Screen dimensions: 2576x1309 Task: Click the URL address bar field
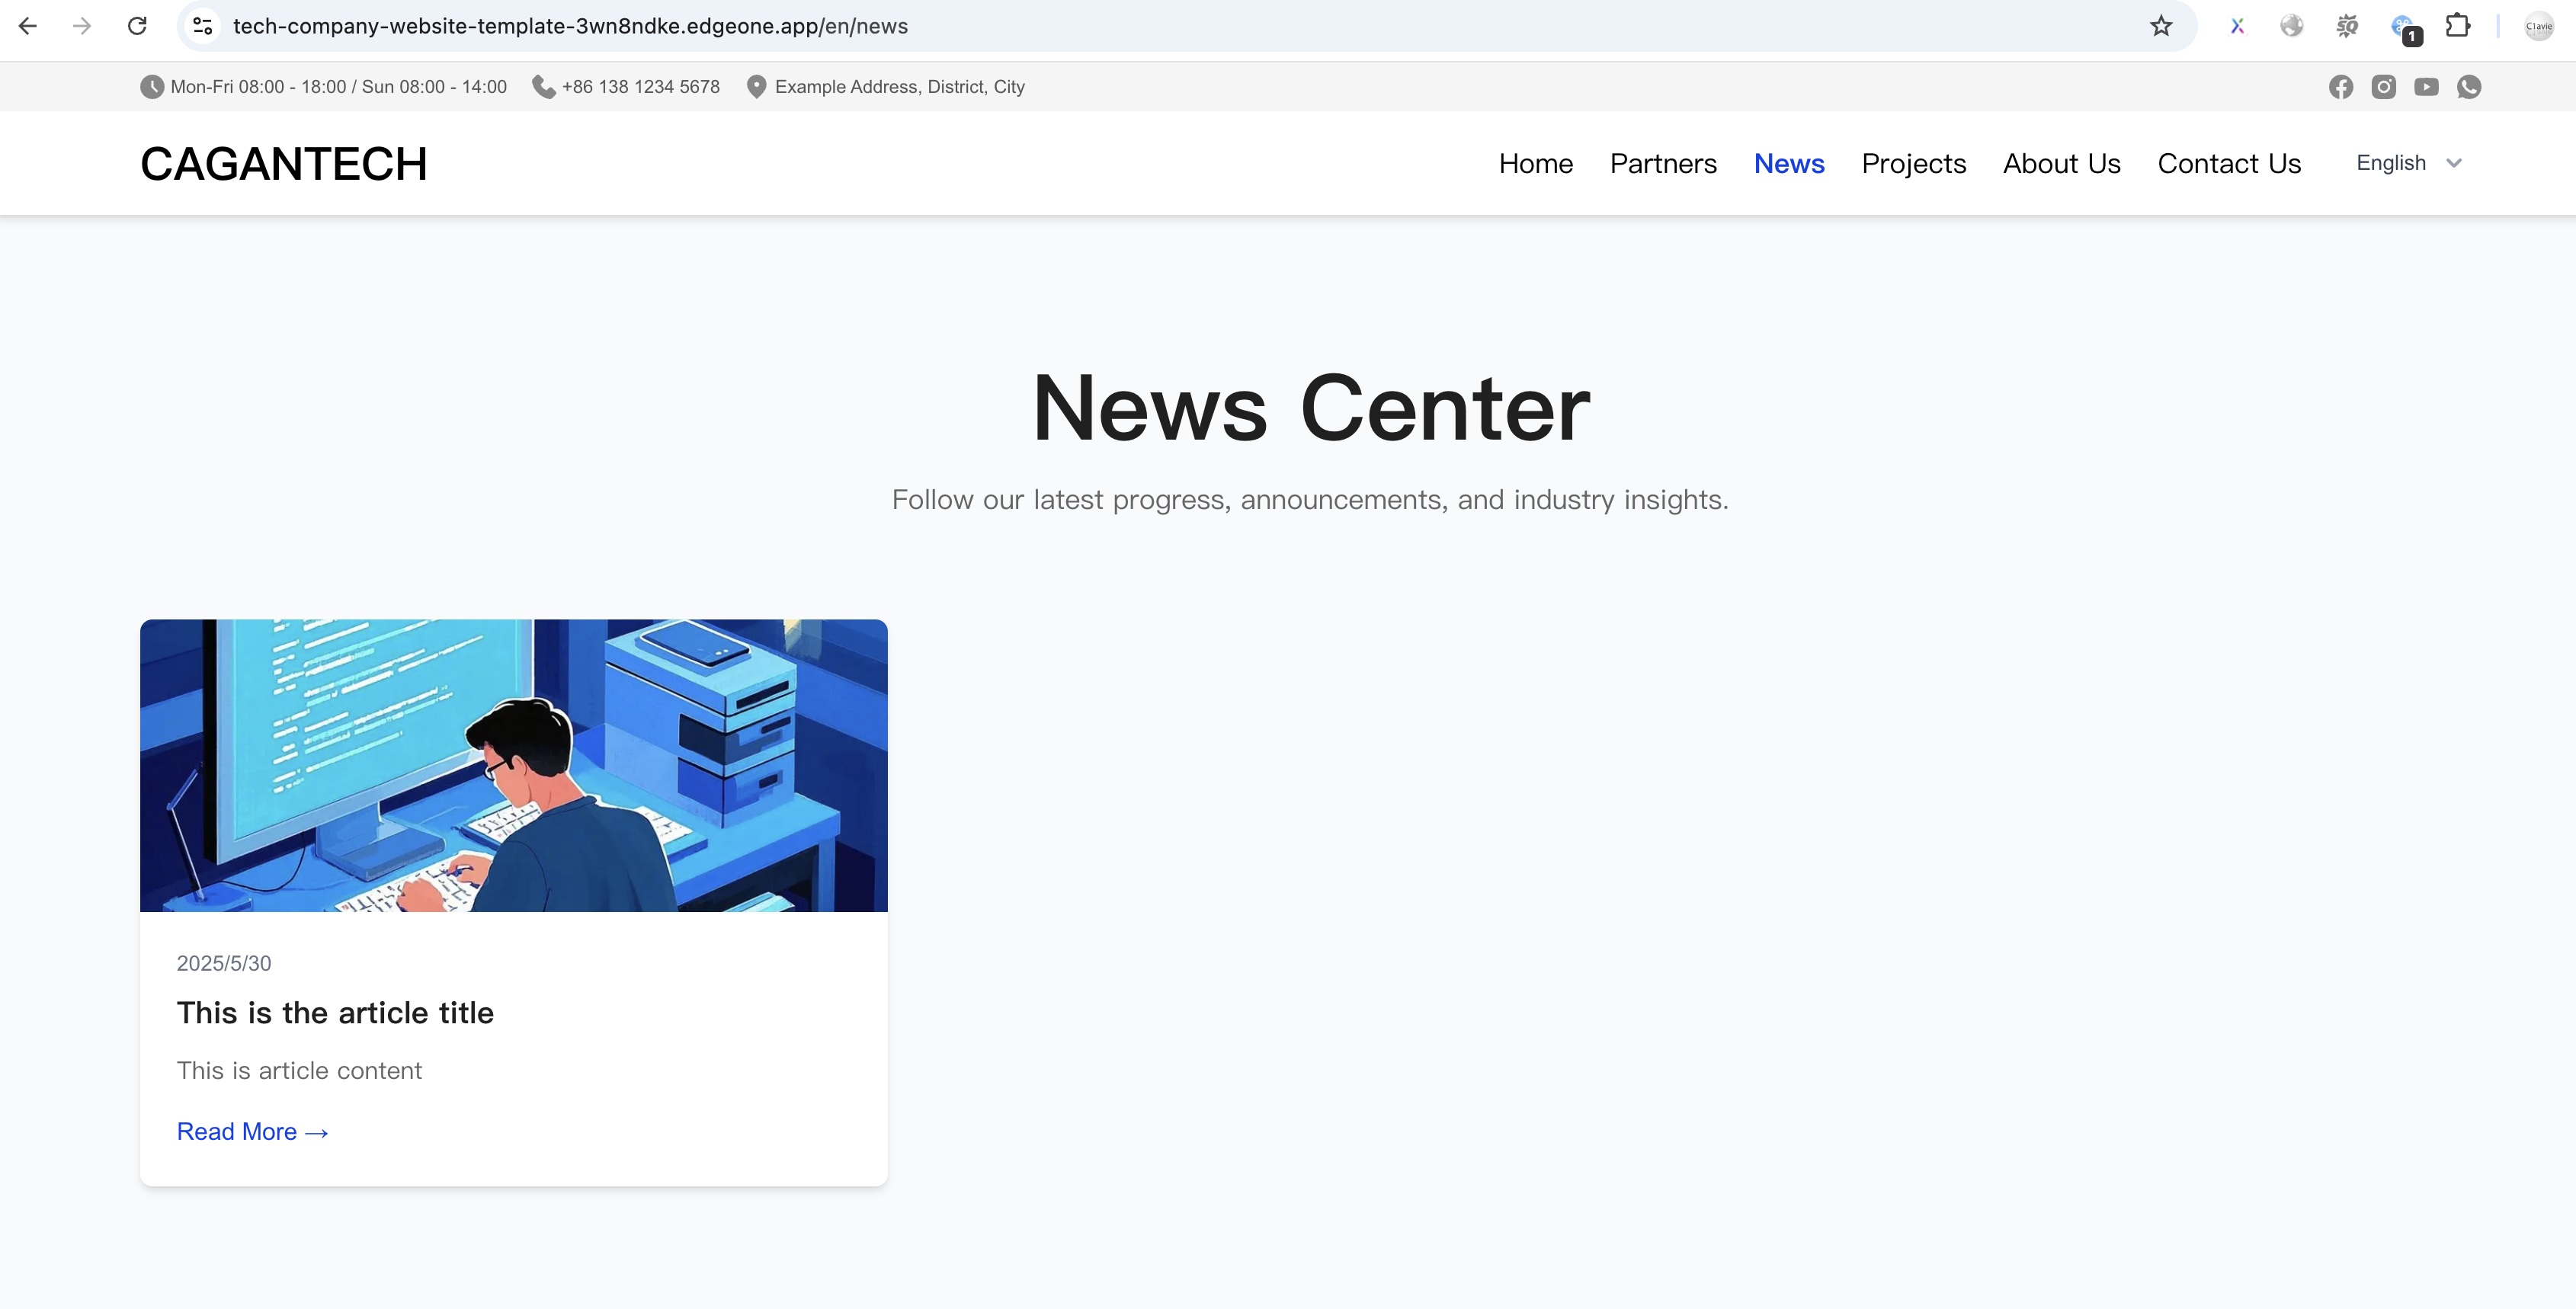[x=1100, y=26]
